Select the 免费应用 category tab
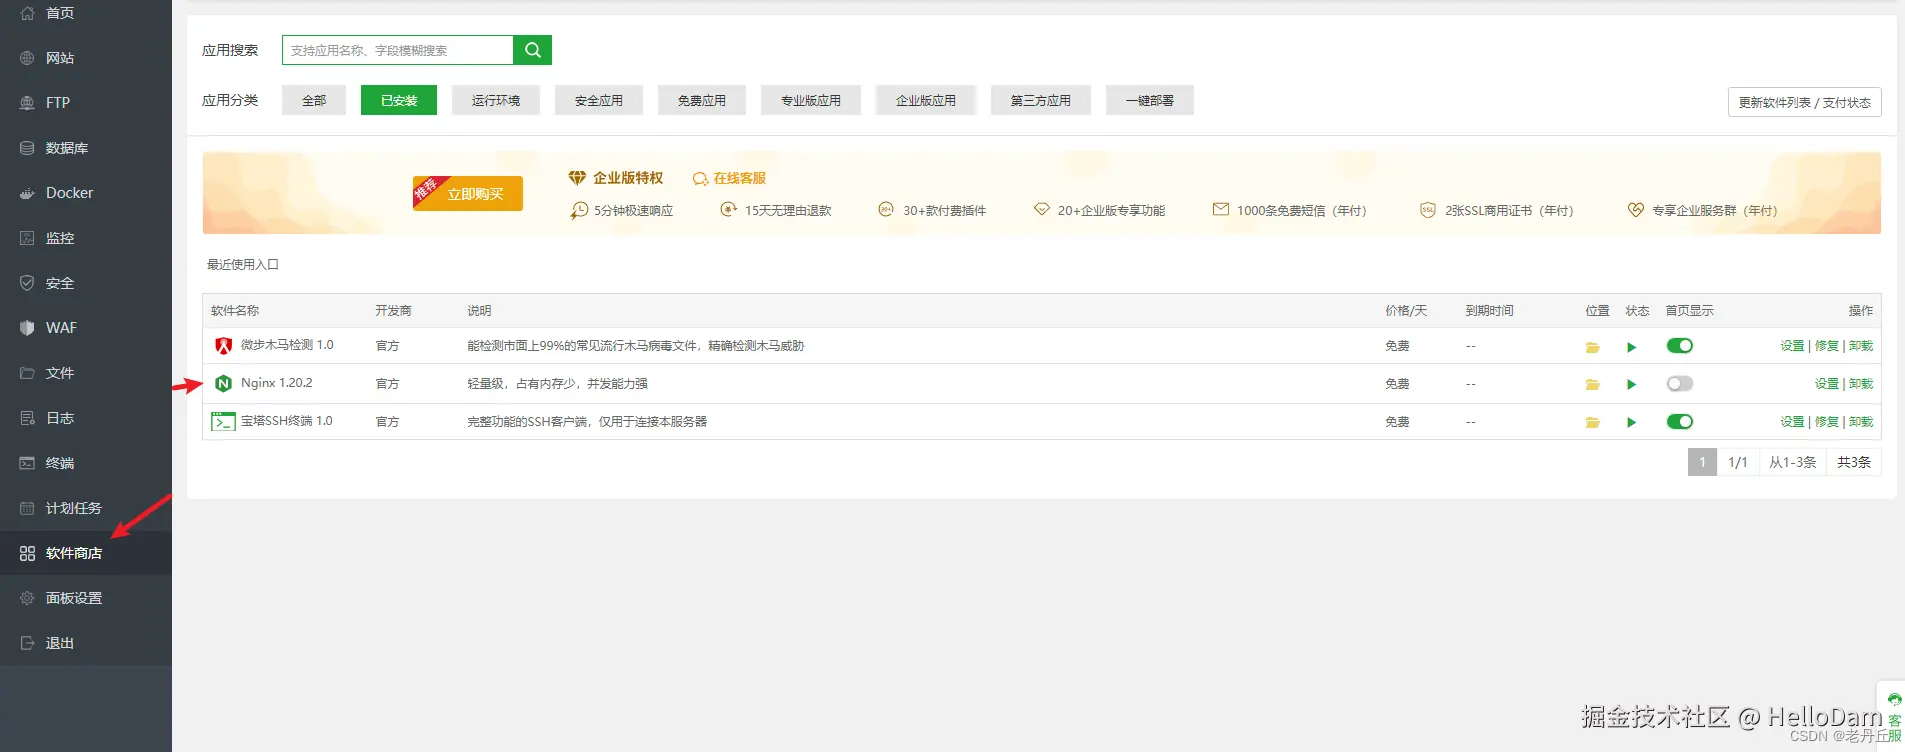 click(x=702, y=100)
